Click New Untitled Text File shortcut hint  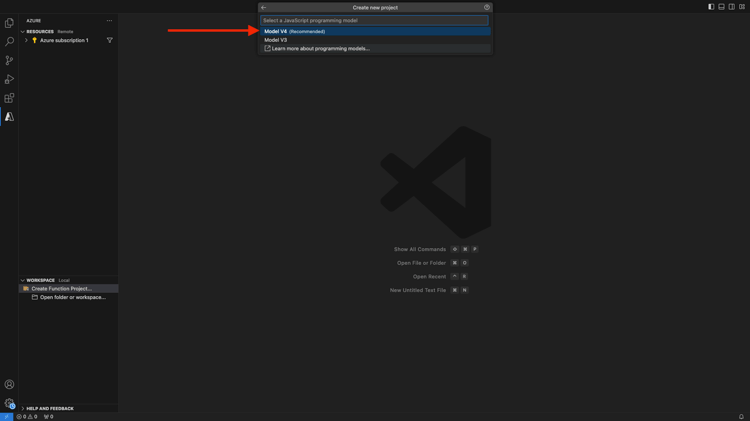pos(429,290)
